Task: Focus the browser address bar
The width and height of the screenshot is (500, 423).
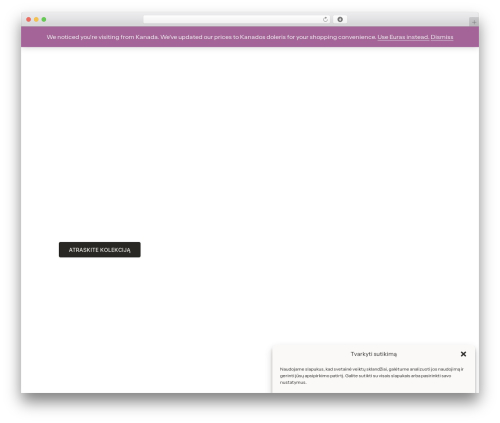Action: click(x=237, y=20)
